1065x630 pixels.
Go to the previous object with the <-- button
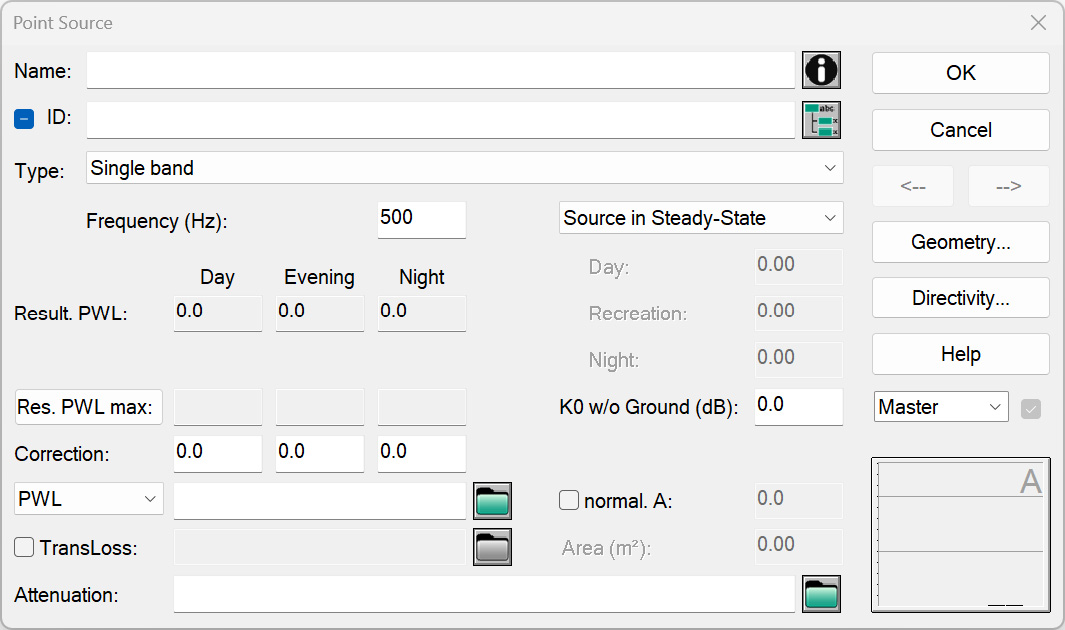click(913, 186)
